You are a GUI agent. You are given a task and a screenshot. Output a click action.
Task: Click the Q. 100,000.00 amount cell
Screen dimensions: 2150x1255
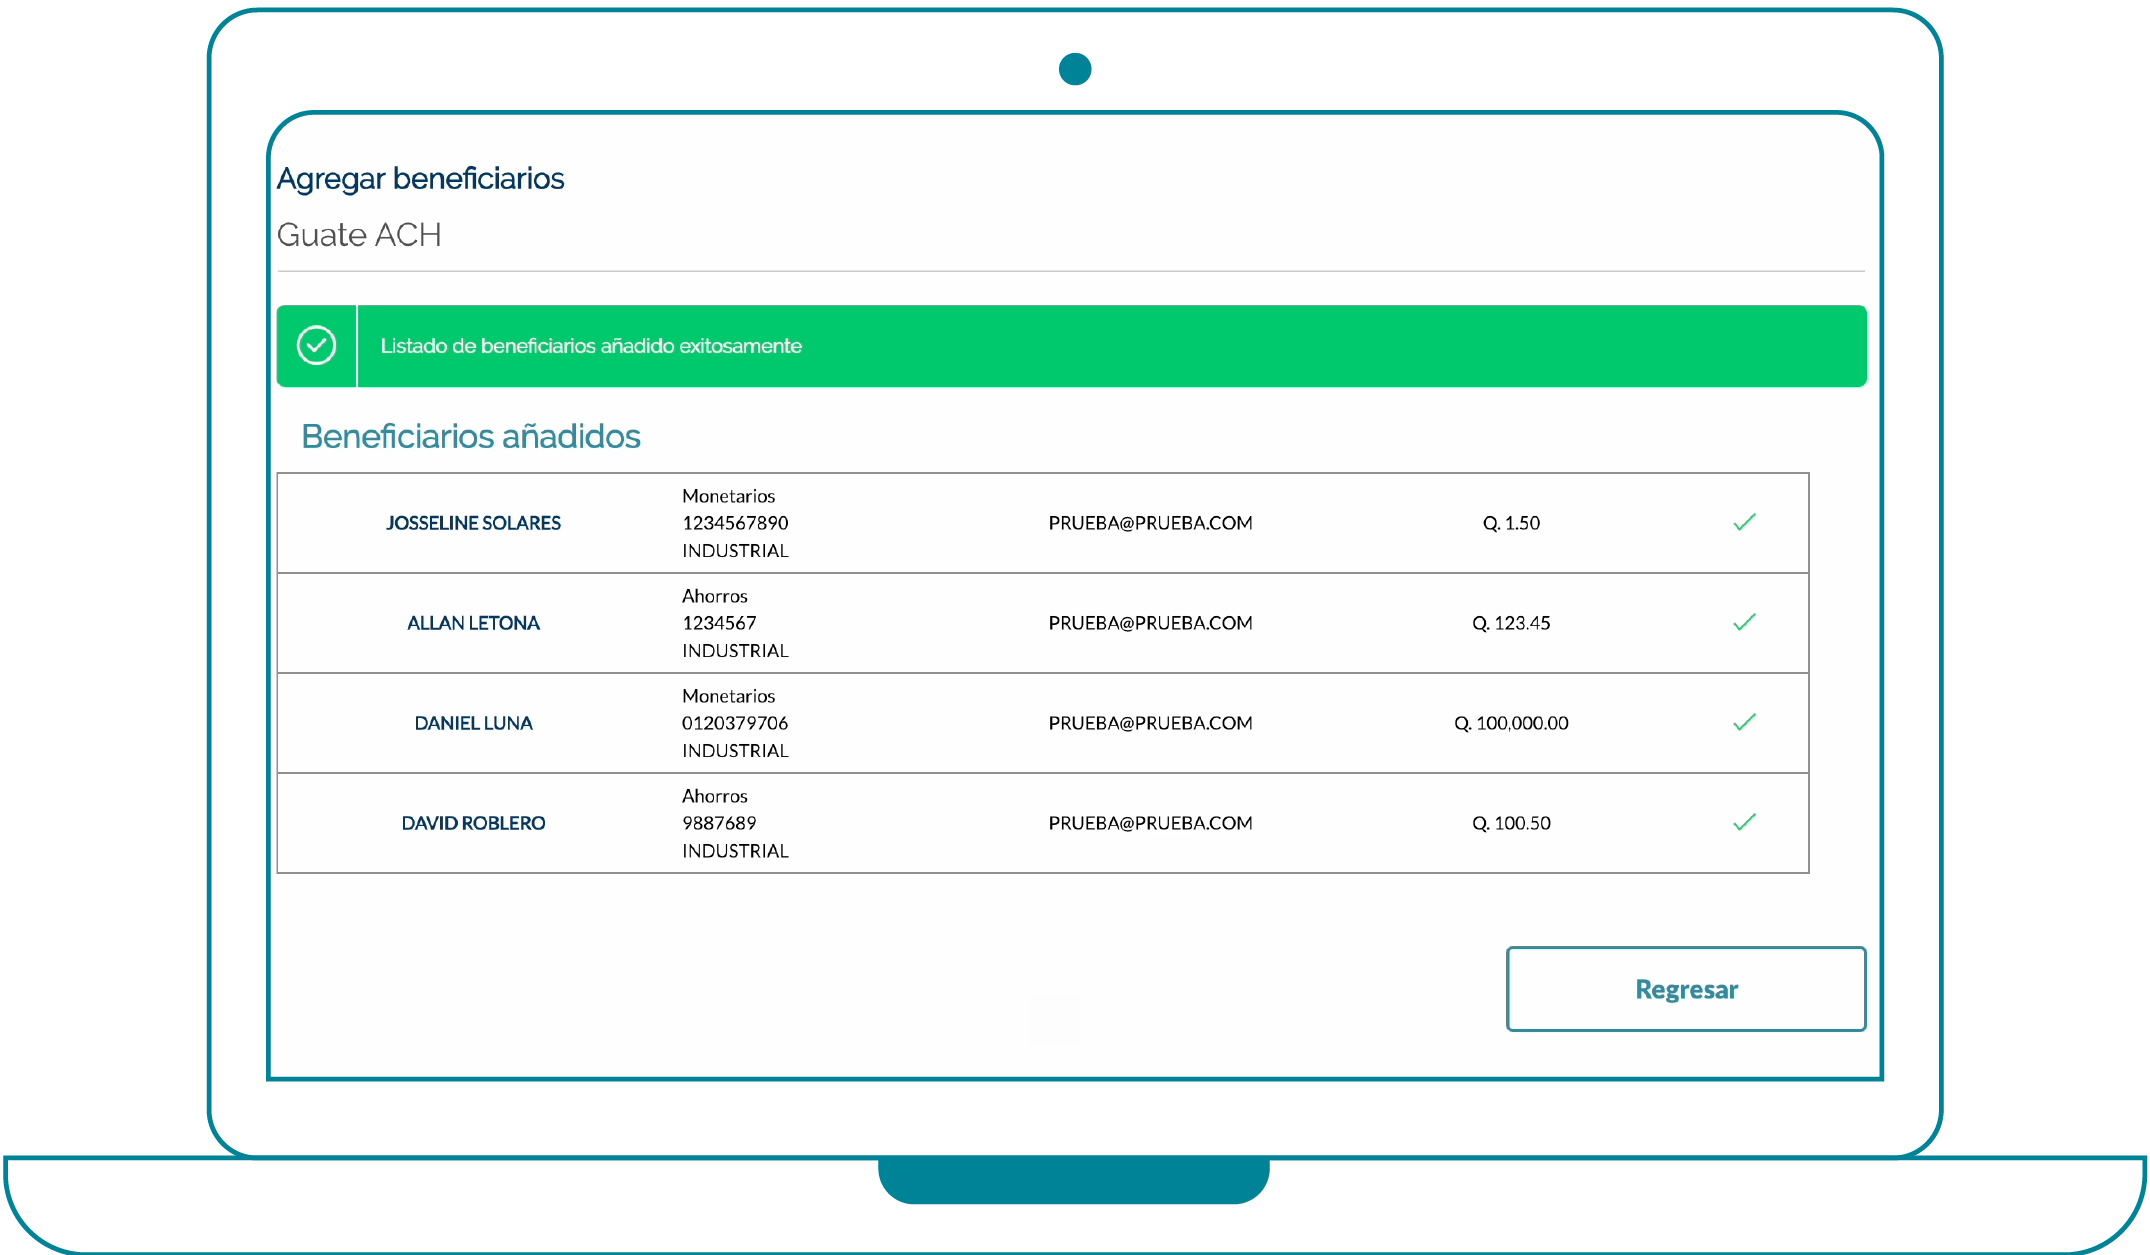1511,723
